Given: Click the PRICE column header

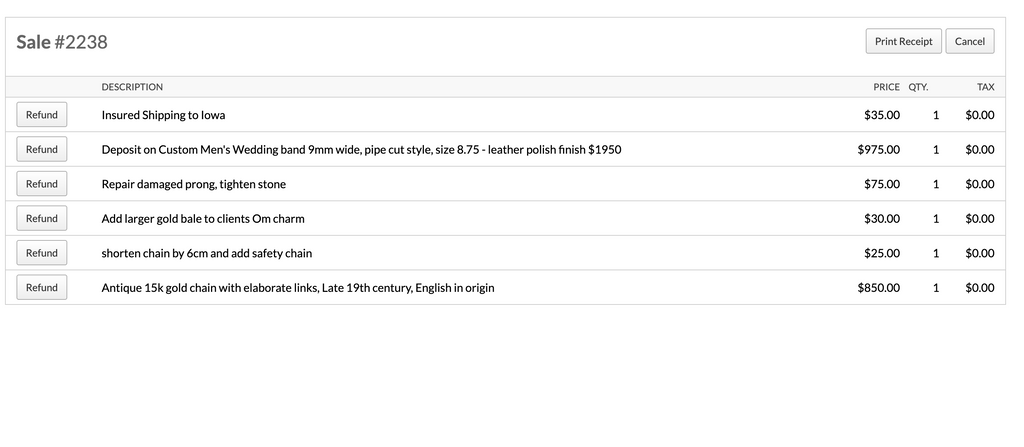Looking at the screenshot, I should pyautogui.click(x=886, y=87).
